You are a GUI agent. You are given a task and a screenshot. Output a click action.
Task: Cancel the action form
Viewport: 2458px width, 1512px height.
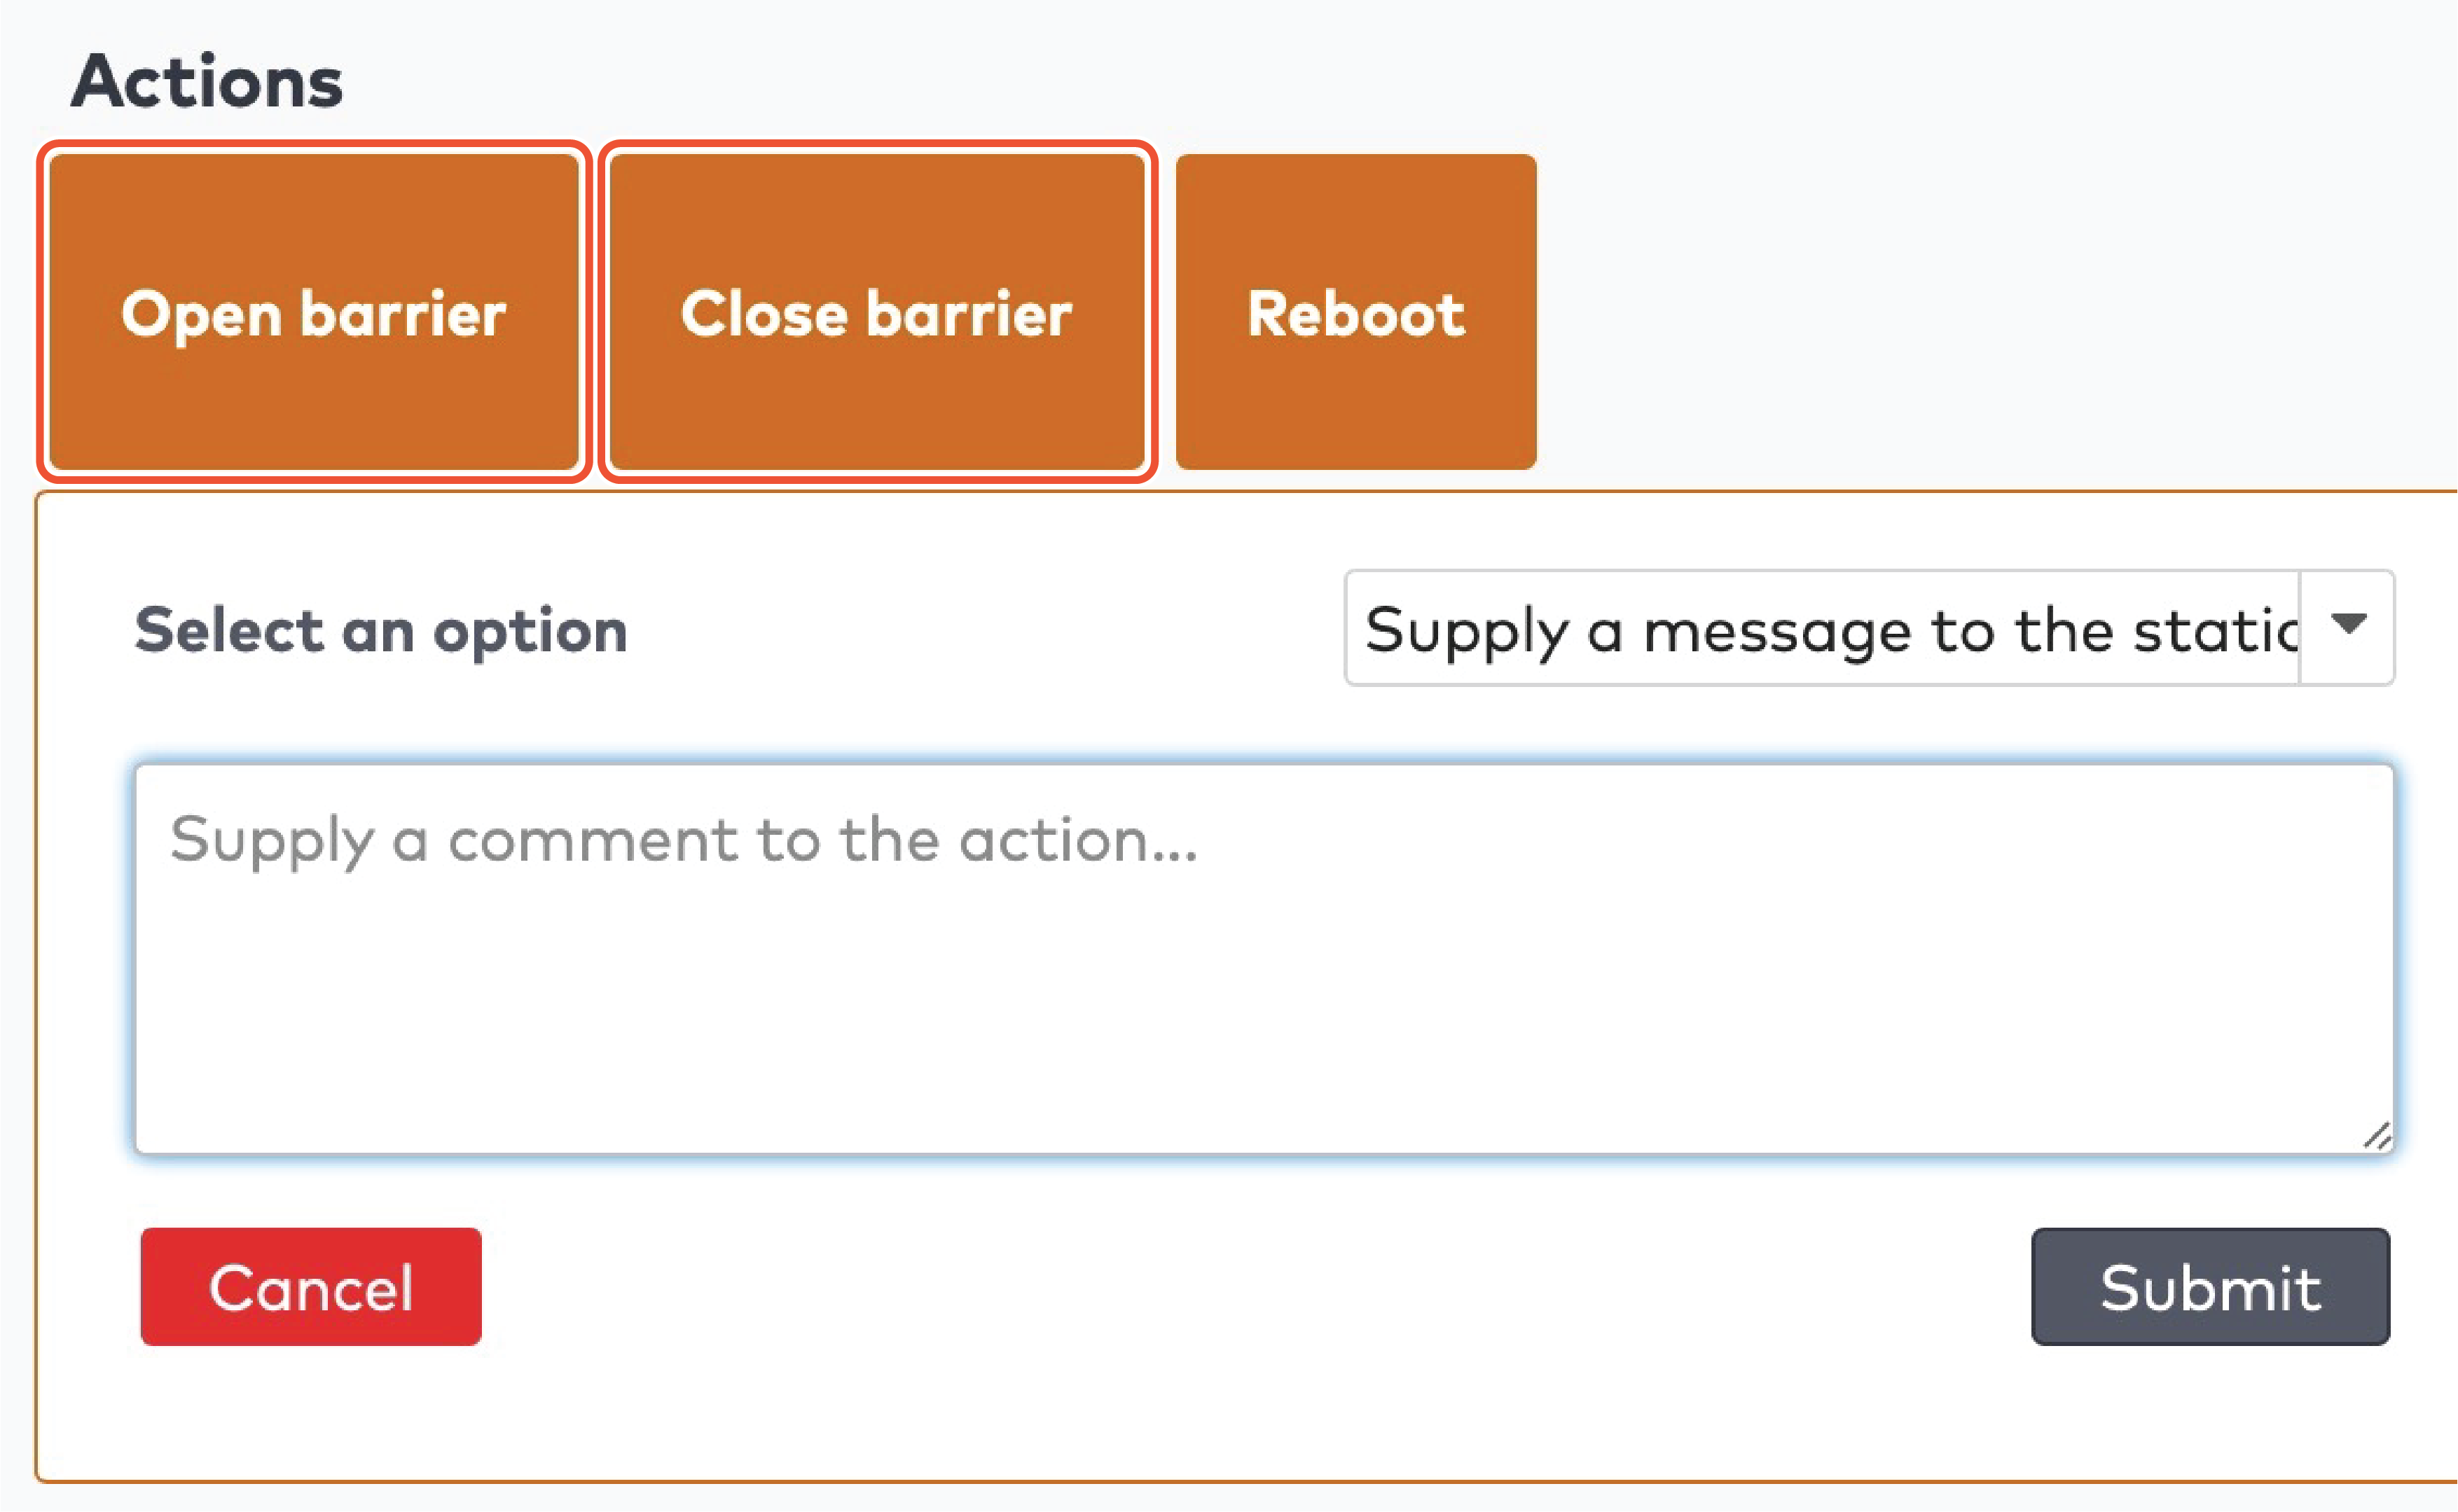pyautogui.click(x=311, y=1286)
